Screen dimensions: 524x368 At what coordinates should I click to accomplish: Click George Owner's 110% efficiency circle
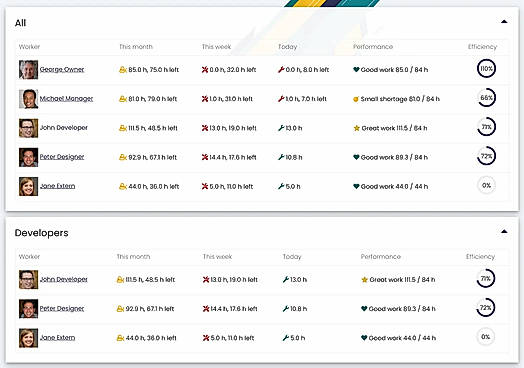point(486,69)
